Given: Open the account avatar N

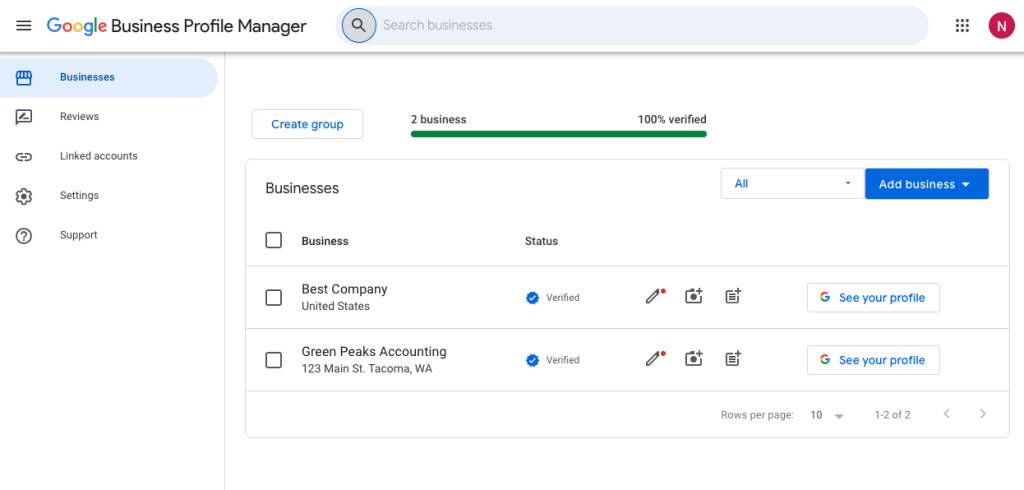Looking at the screenshot, I should pyautogui.click(x=1001, y=25).
